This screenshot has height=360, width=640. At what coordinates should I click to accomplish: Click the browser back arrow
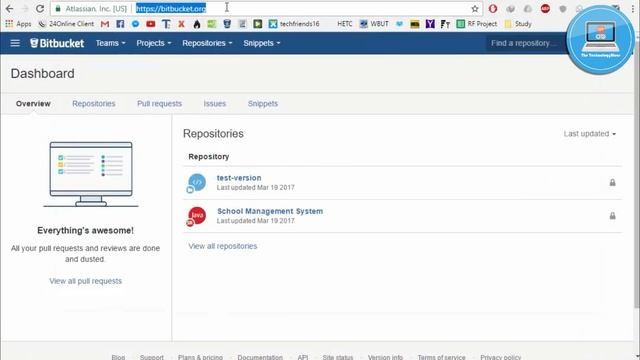pyautogui.click(x=9, y=9)
